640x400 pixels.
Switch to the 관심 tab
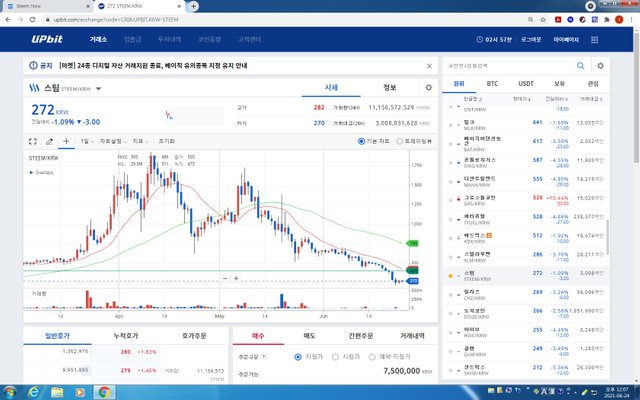tap(593, 84)
